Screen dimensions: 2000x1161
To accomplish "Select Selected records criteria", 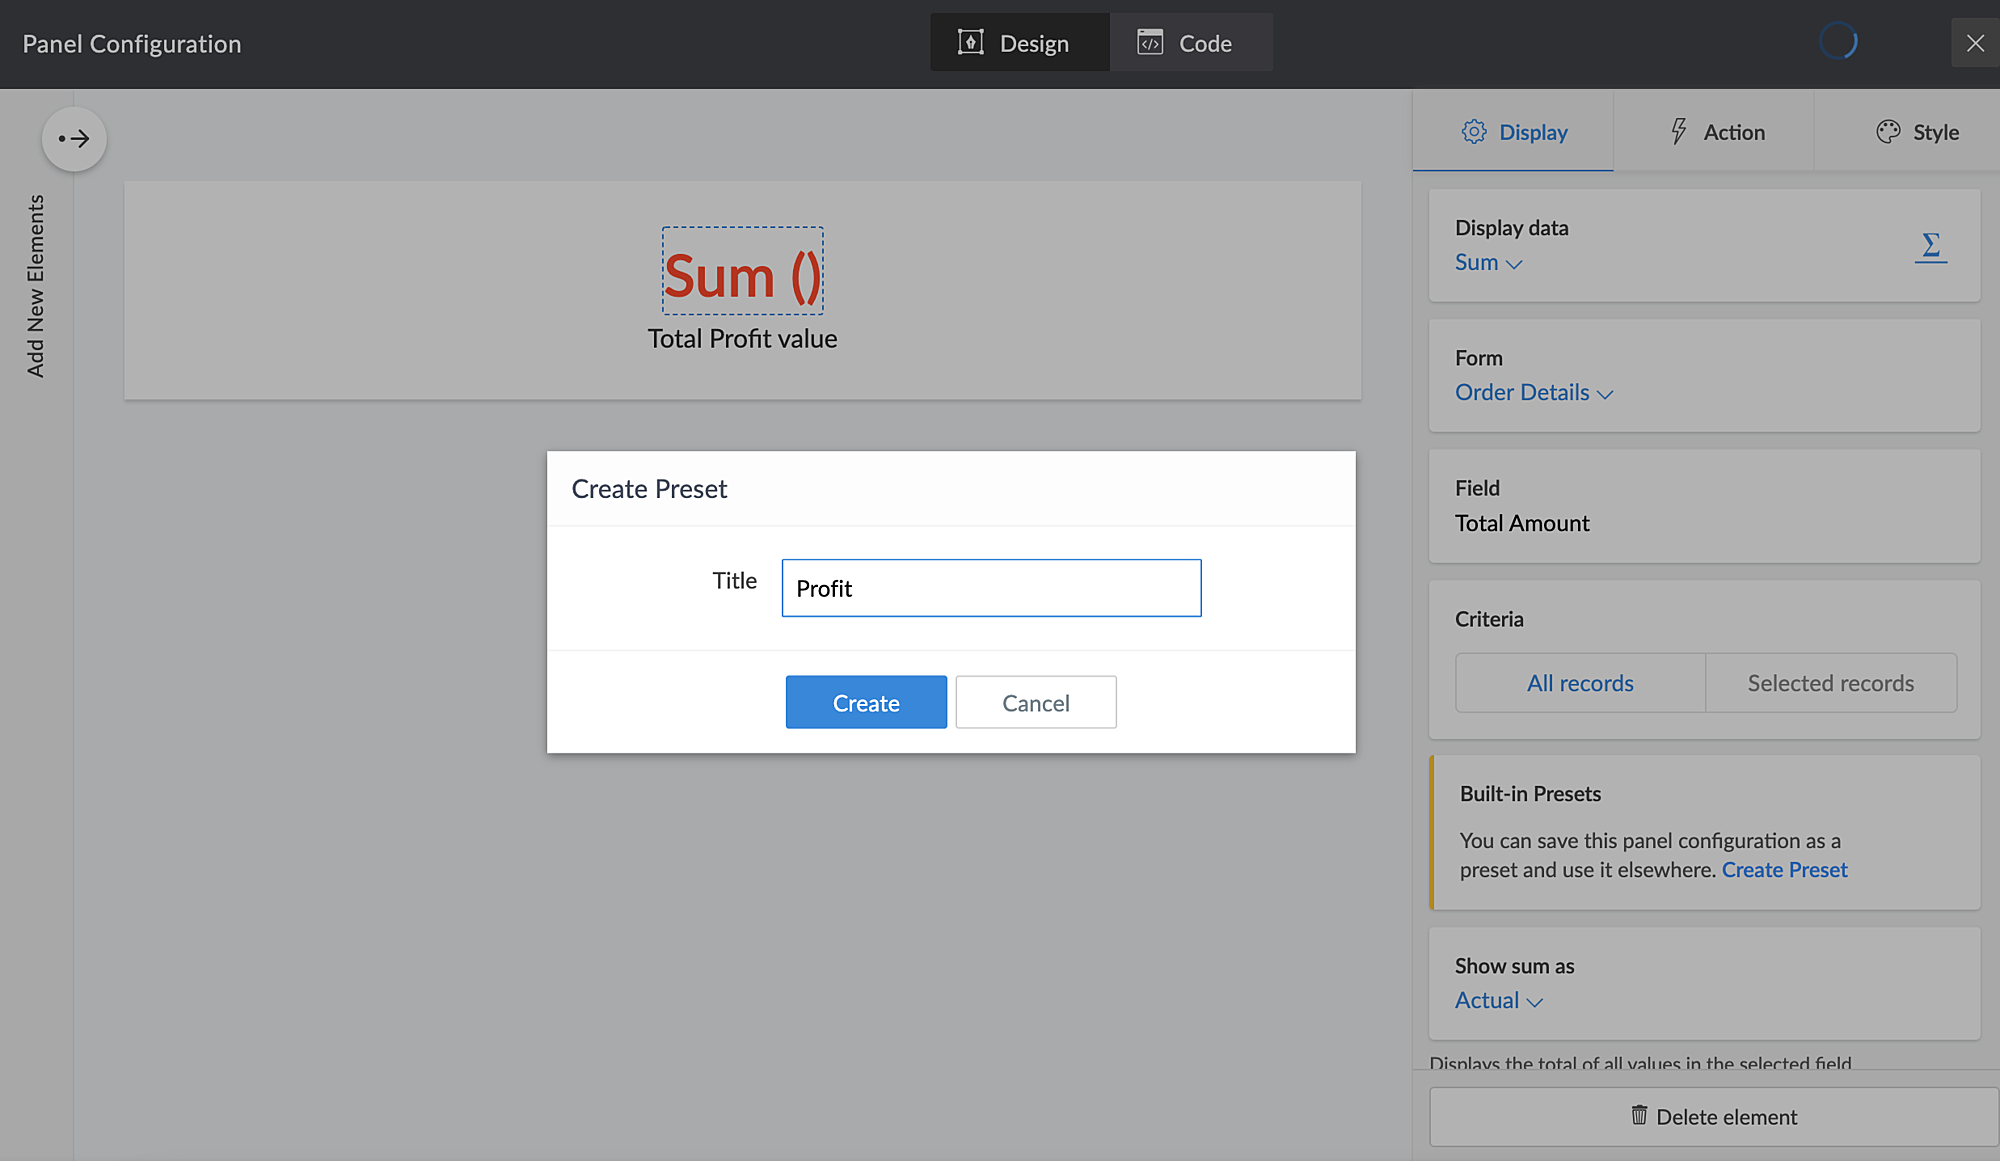I will pos(1830,683).
